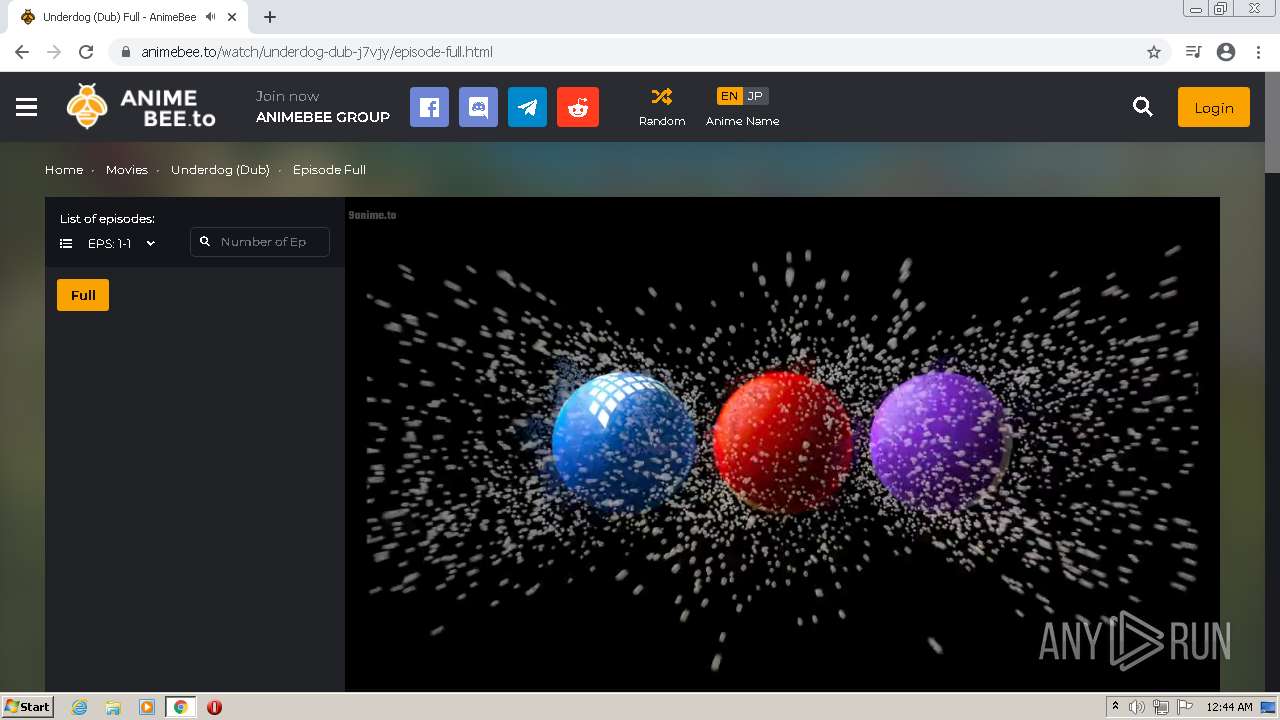The height and width of the screenshot is (720, 1280).
Task: Go back in browser history
Action: (22, 52)
